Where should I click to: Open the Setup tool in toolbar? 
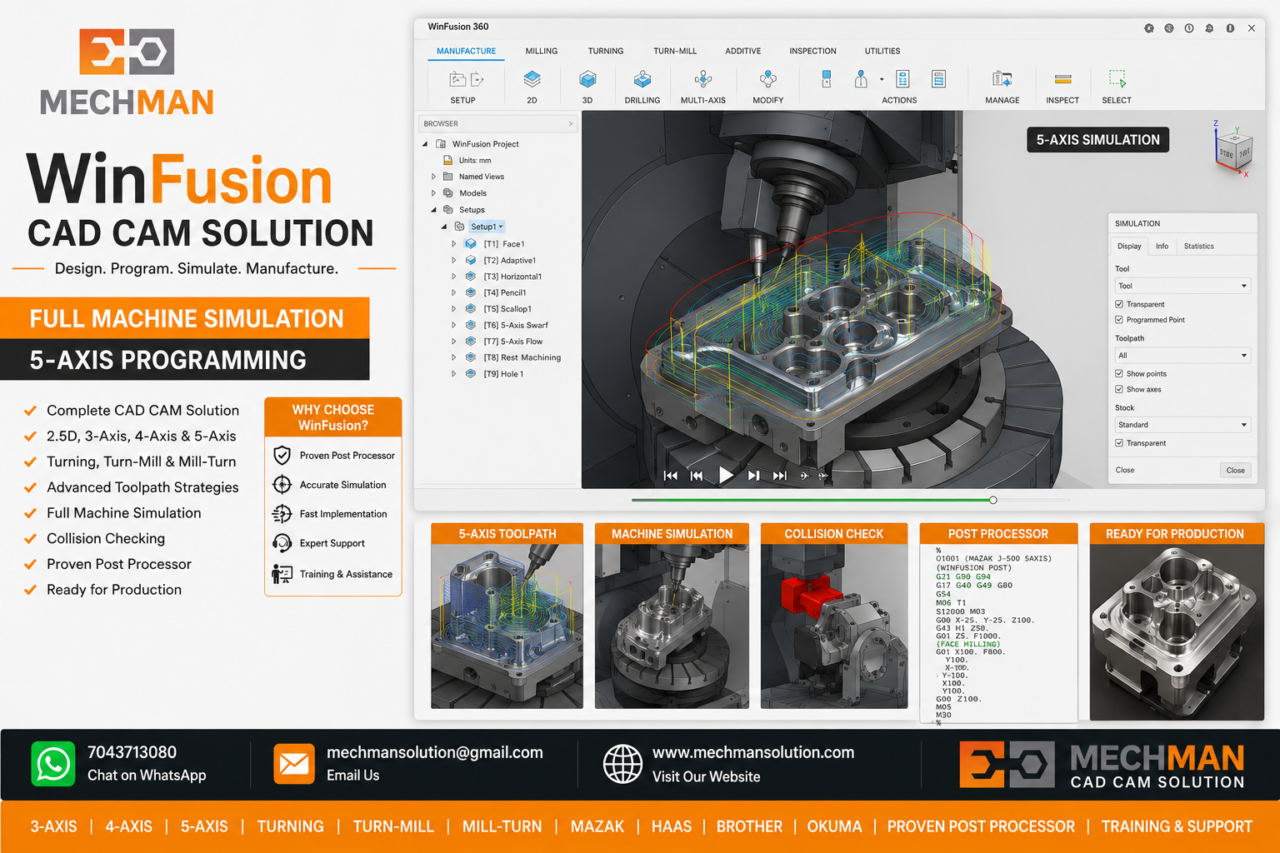[x=463, y=86]
